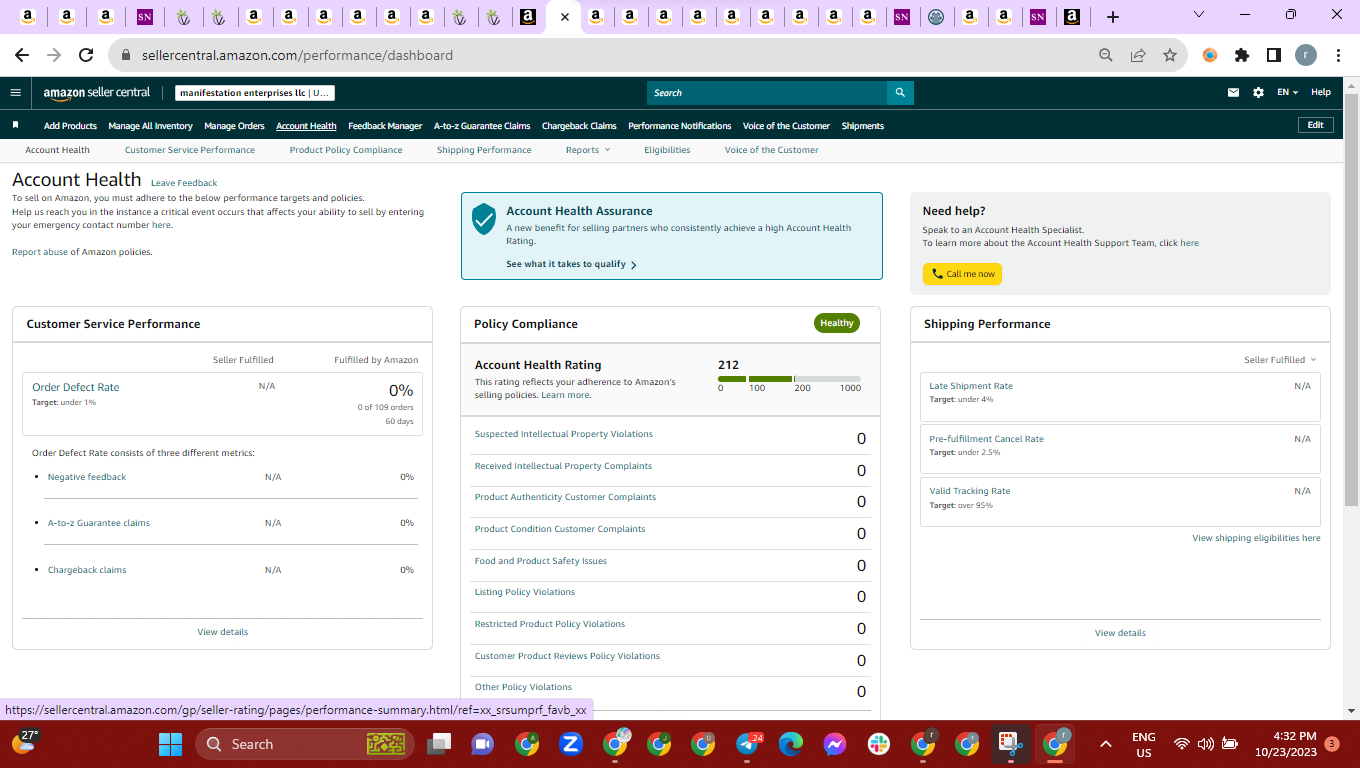The image size is (1360, 768).
Task: Click the search magnifier button in Seller Central
Action: coord(900,93)
